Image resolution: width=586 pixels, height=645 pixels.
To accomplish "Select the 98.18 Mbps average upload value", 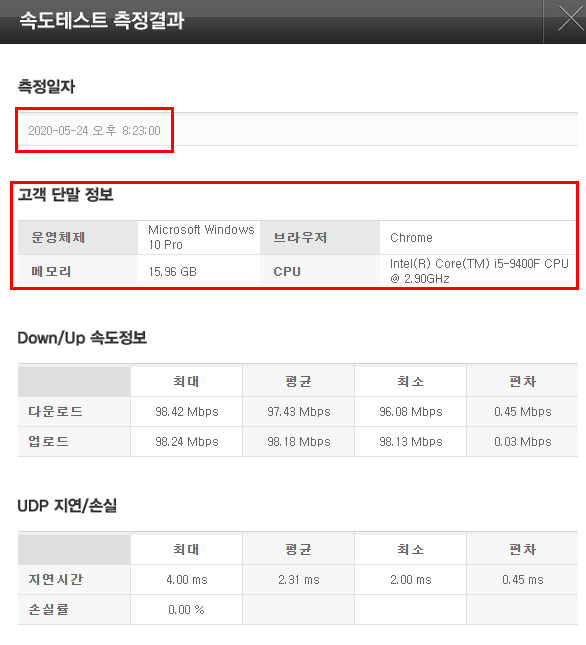I will click(299, 442).
